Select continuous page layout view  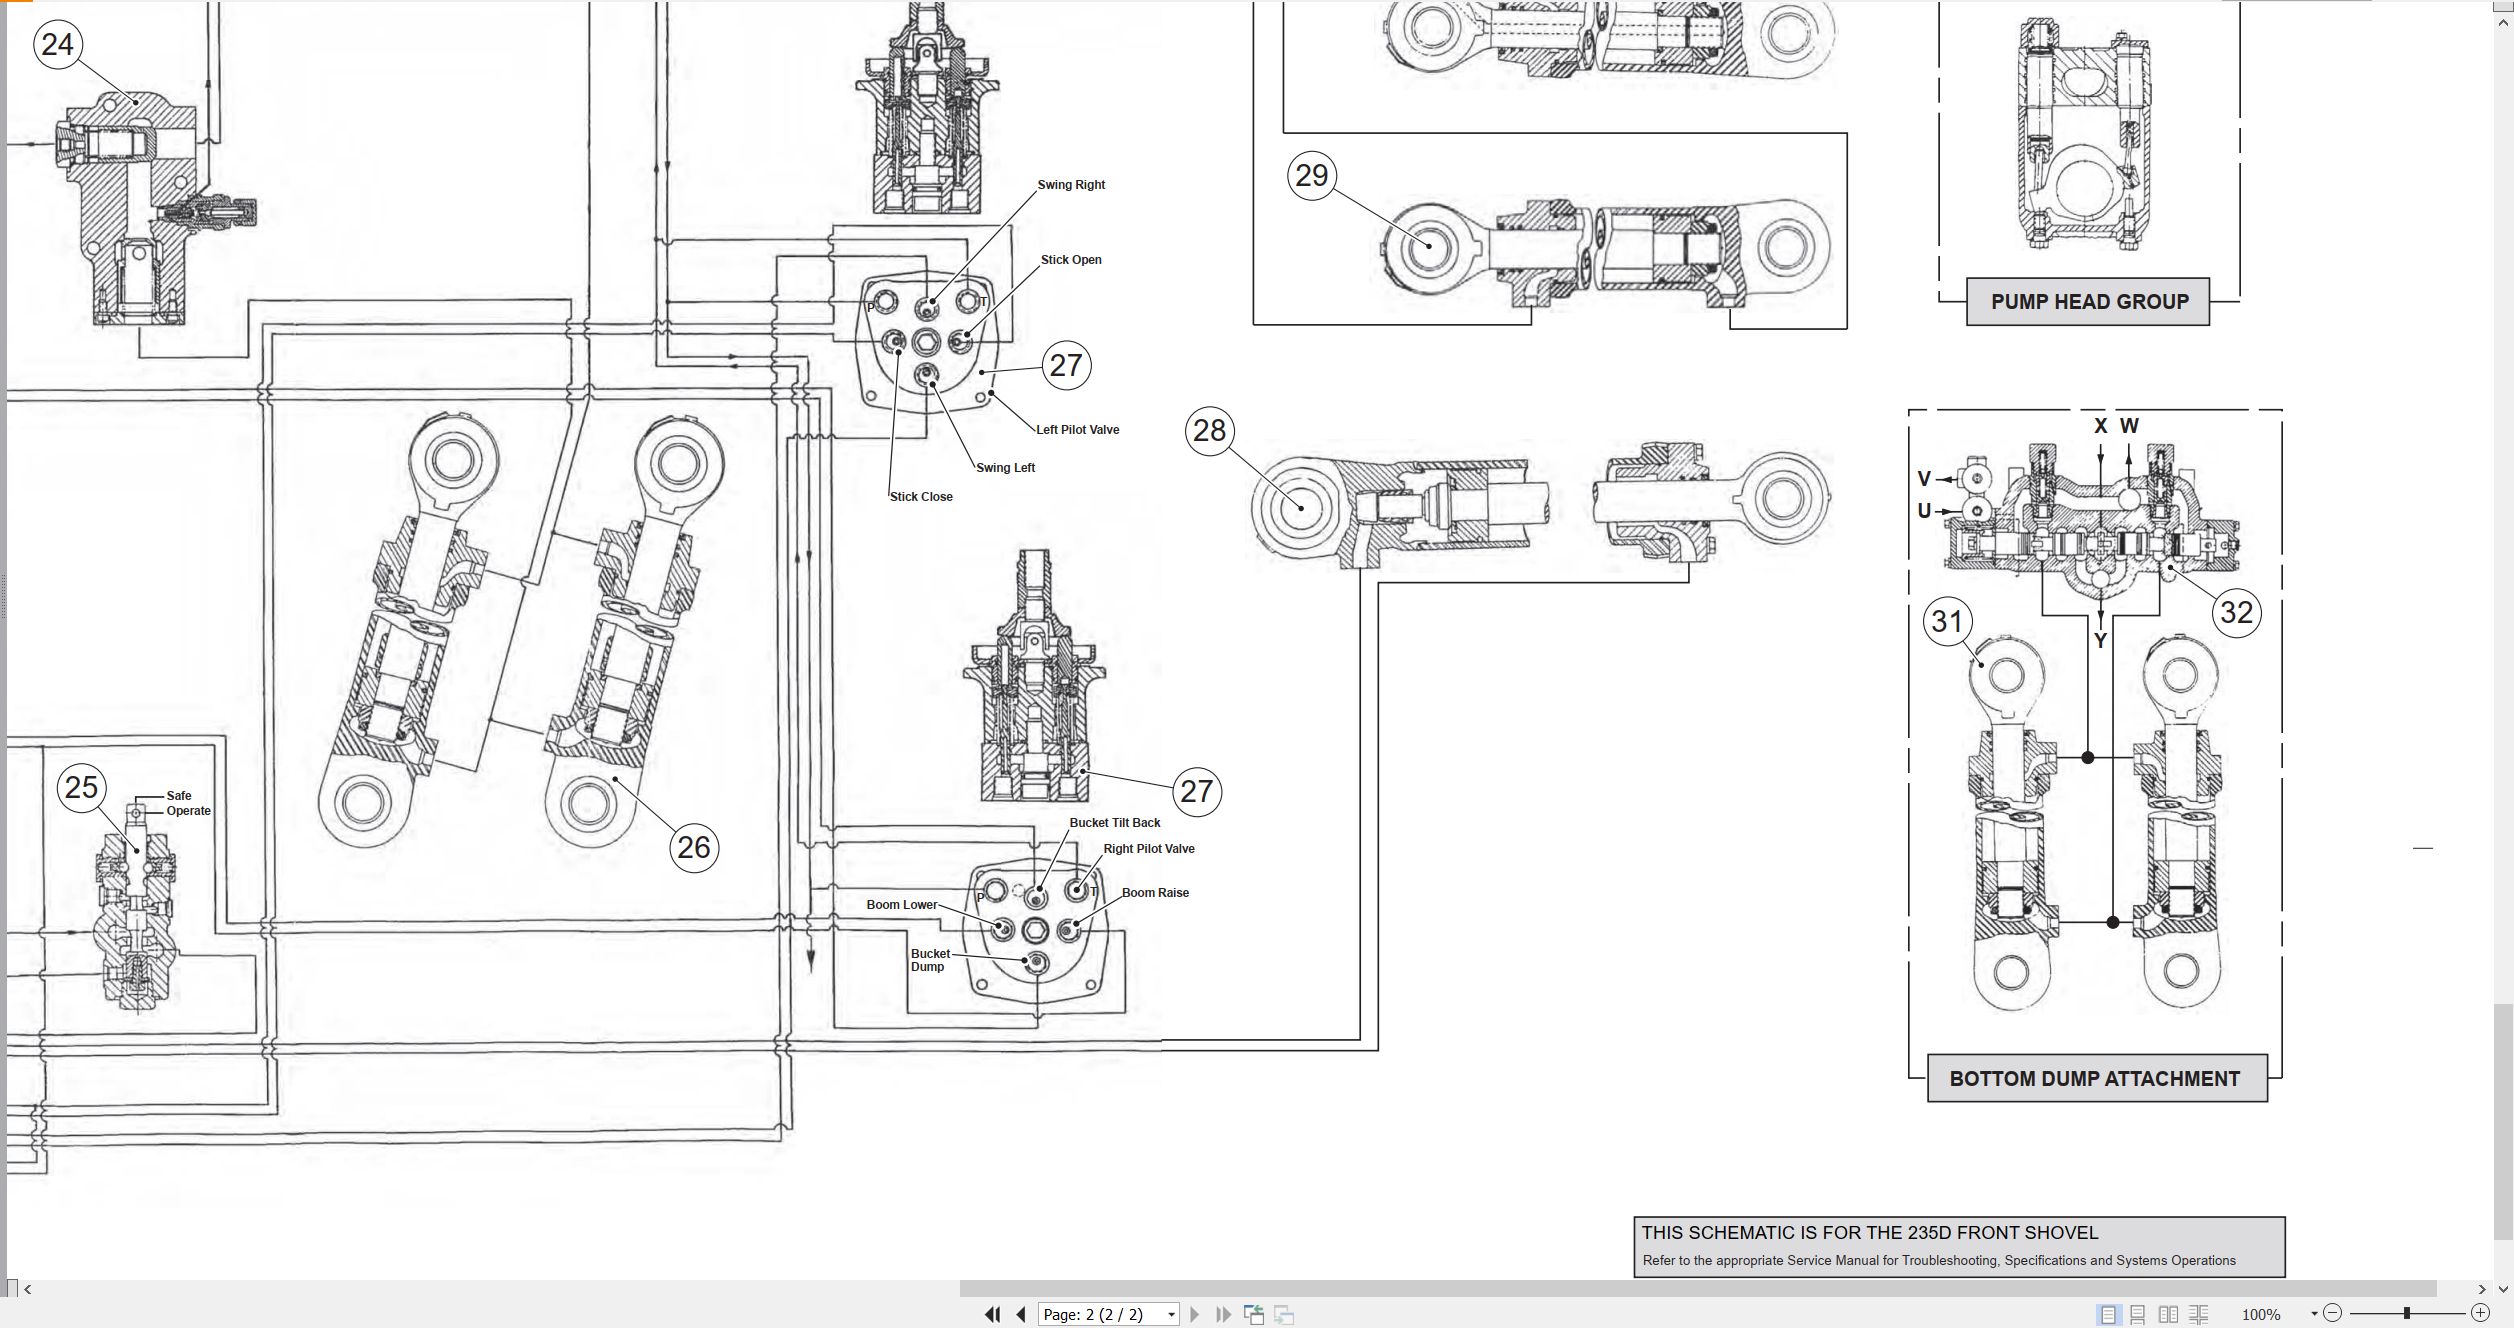2138,1315
